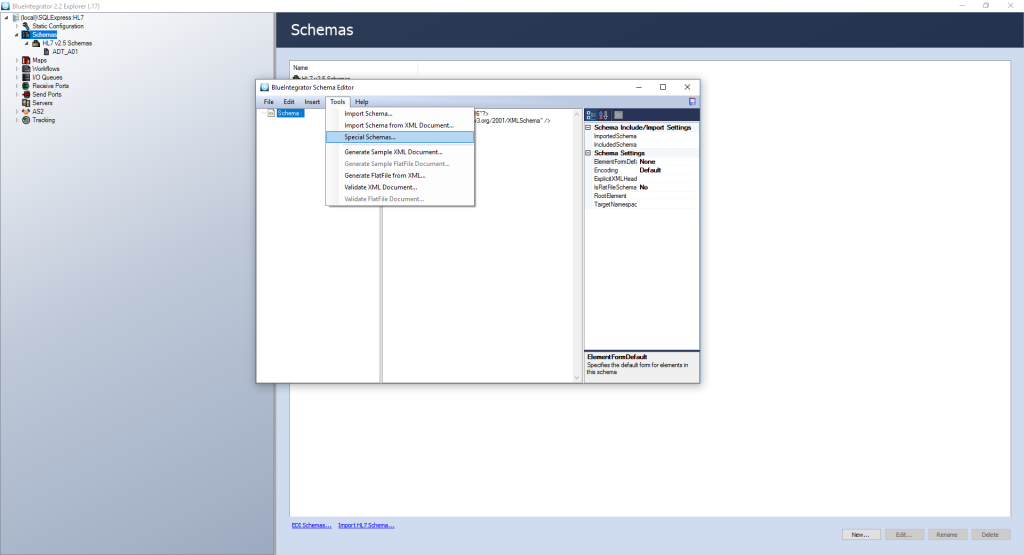Click the Schemas node icon in Explorer tree
Screen dimensions: 1024x555
(26, 35)
